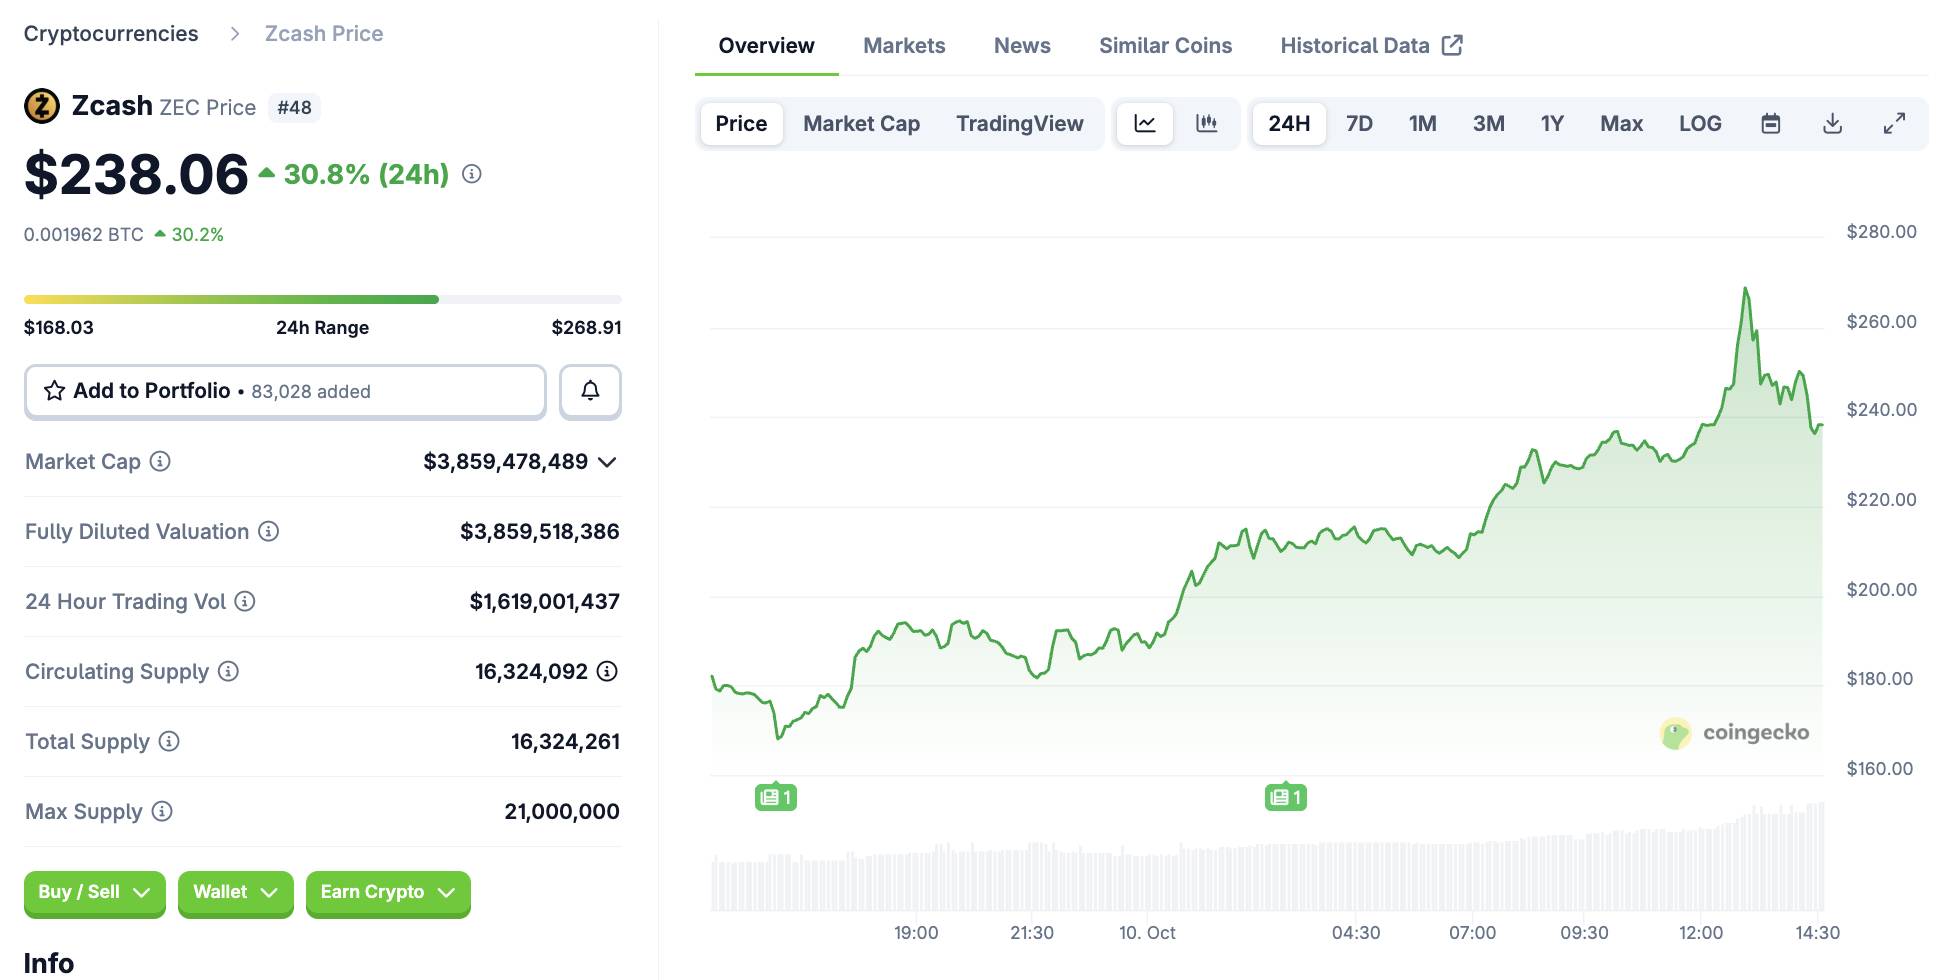Click the download chart data icon
This screenshot has height=980, width=1952.
pyautogui.click(x=1832, y=124)
